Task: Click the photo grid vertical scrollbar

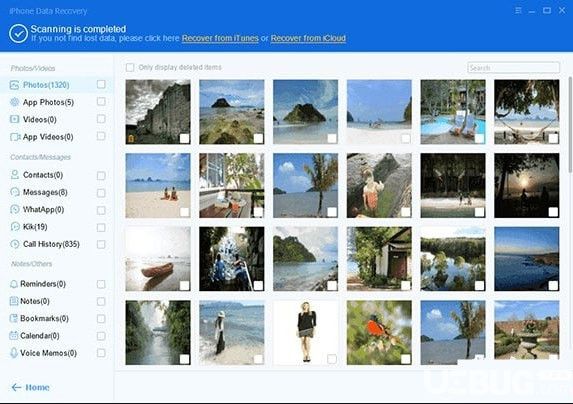Action: [570, 124]
